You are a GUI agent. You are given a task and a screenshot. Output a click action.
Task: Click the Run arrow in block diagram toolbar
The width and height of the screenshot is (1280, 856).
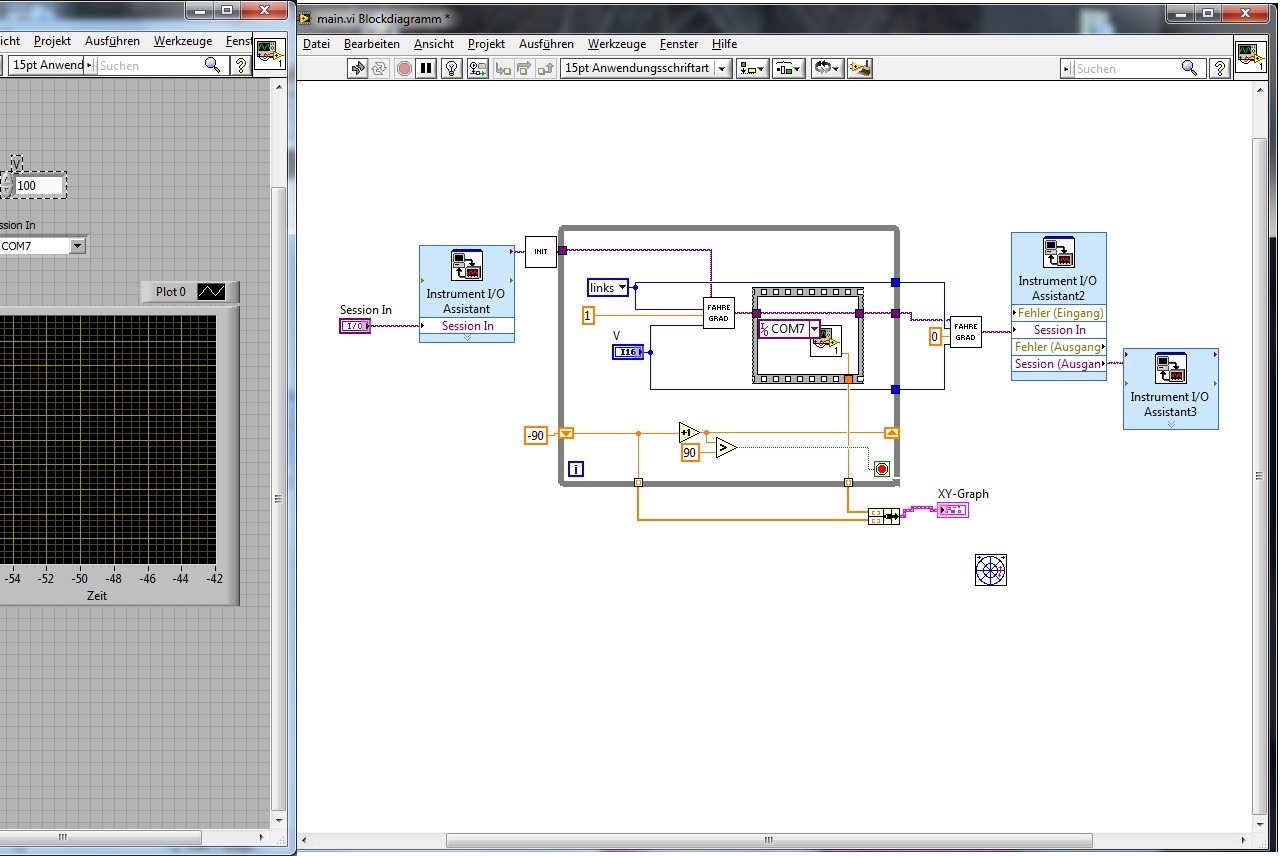point(358,68)
